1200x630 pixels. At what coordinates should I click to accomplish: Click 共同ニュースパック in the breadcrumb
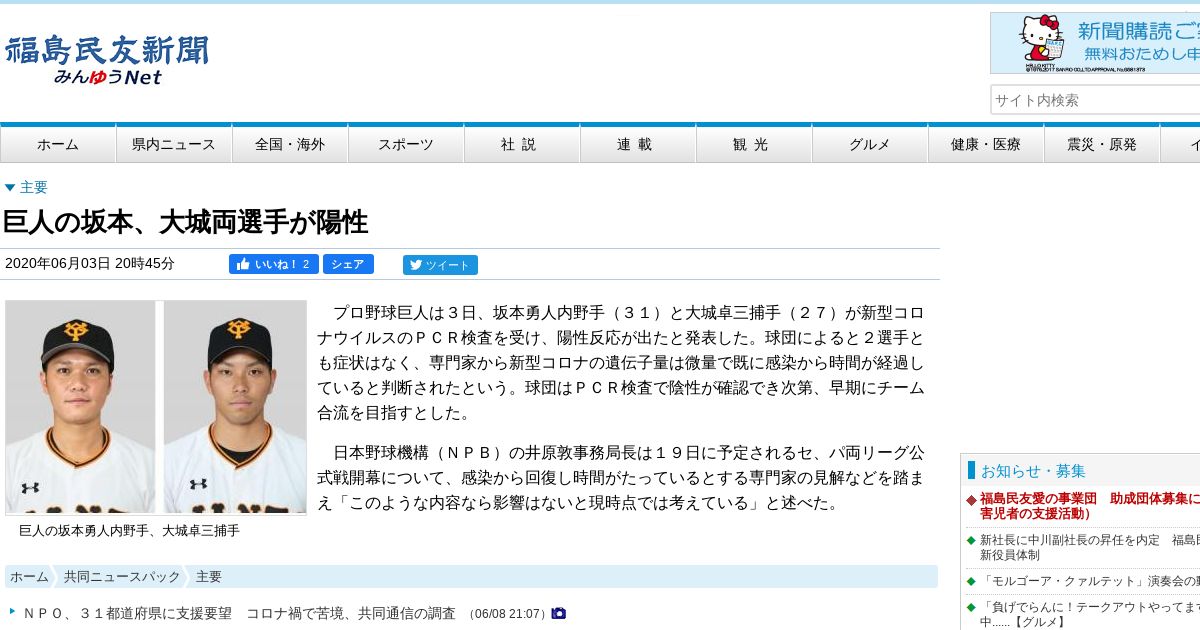(x=122, y=577)
